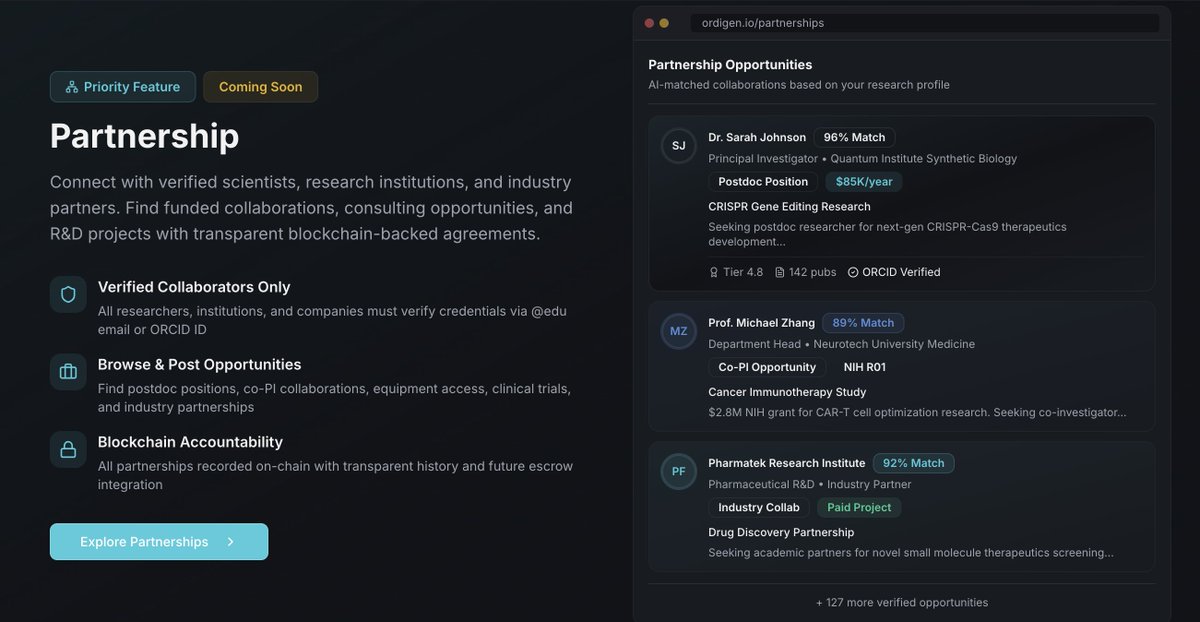Click the '142 pubs' text
The width and height of the screenshot is (1200, 622).
click(813, 272)
